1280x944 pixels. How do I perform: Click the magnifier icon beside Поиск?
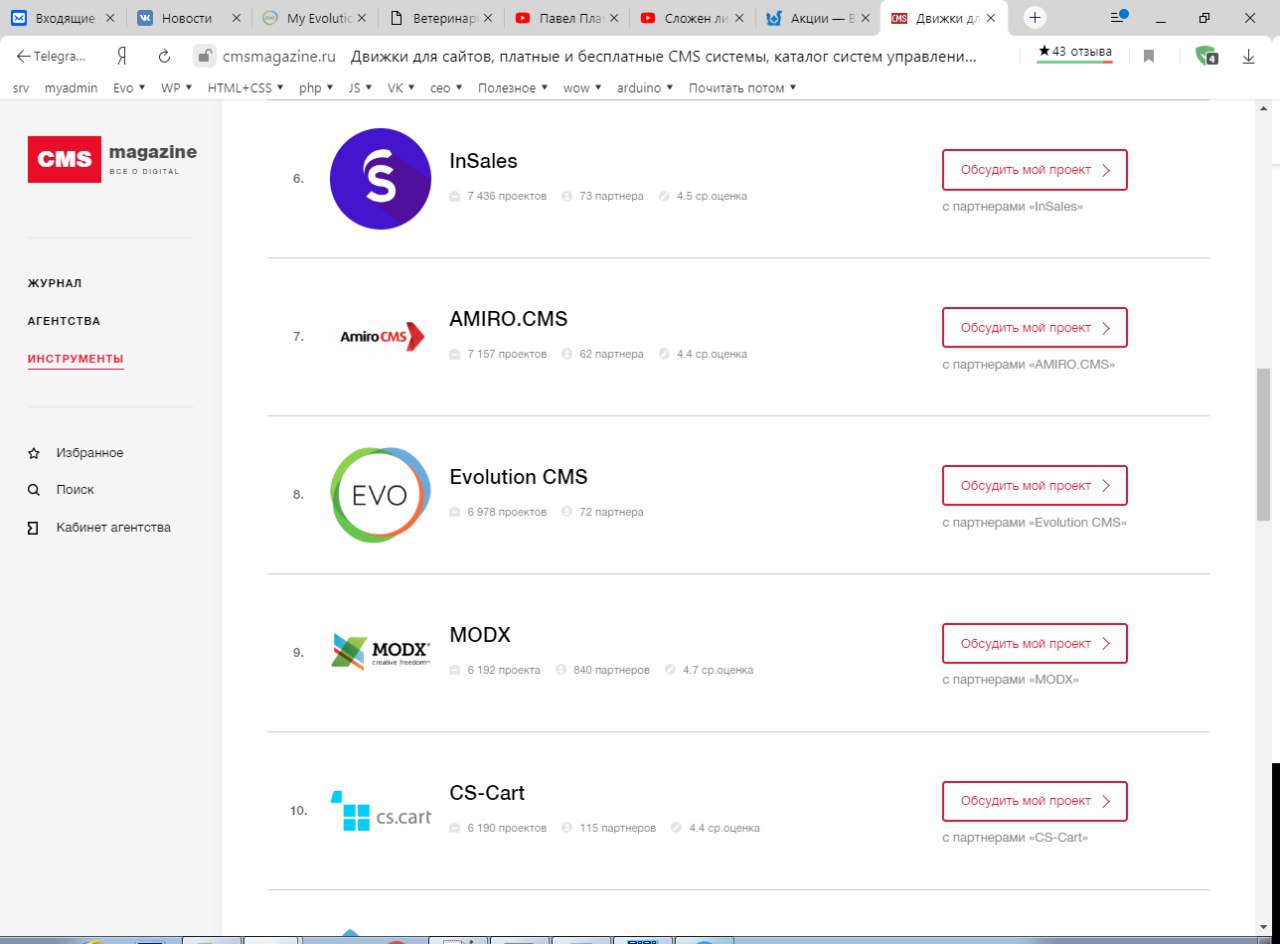pos(34,490)
